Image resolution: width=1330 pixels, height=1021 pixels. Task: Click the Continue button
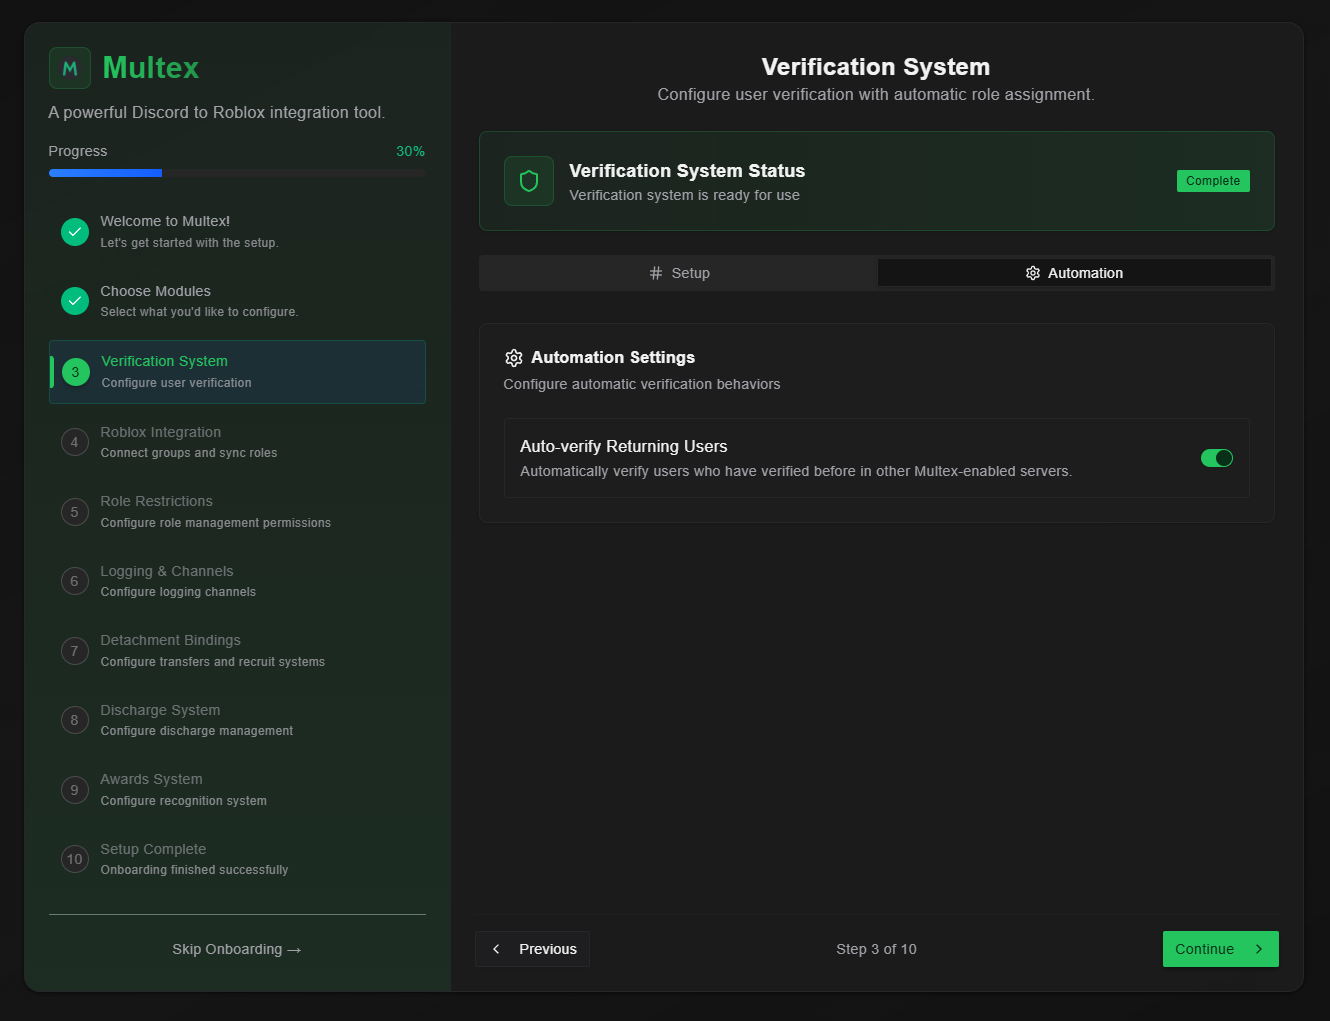coord(1221,949)
